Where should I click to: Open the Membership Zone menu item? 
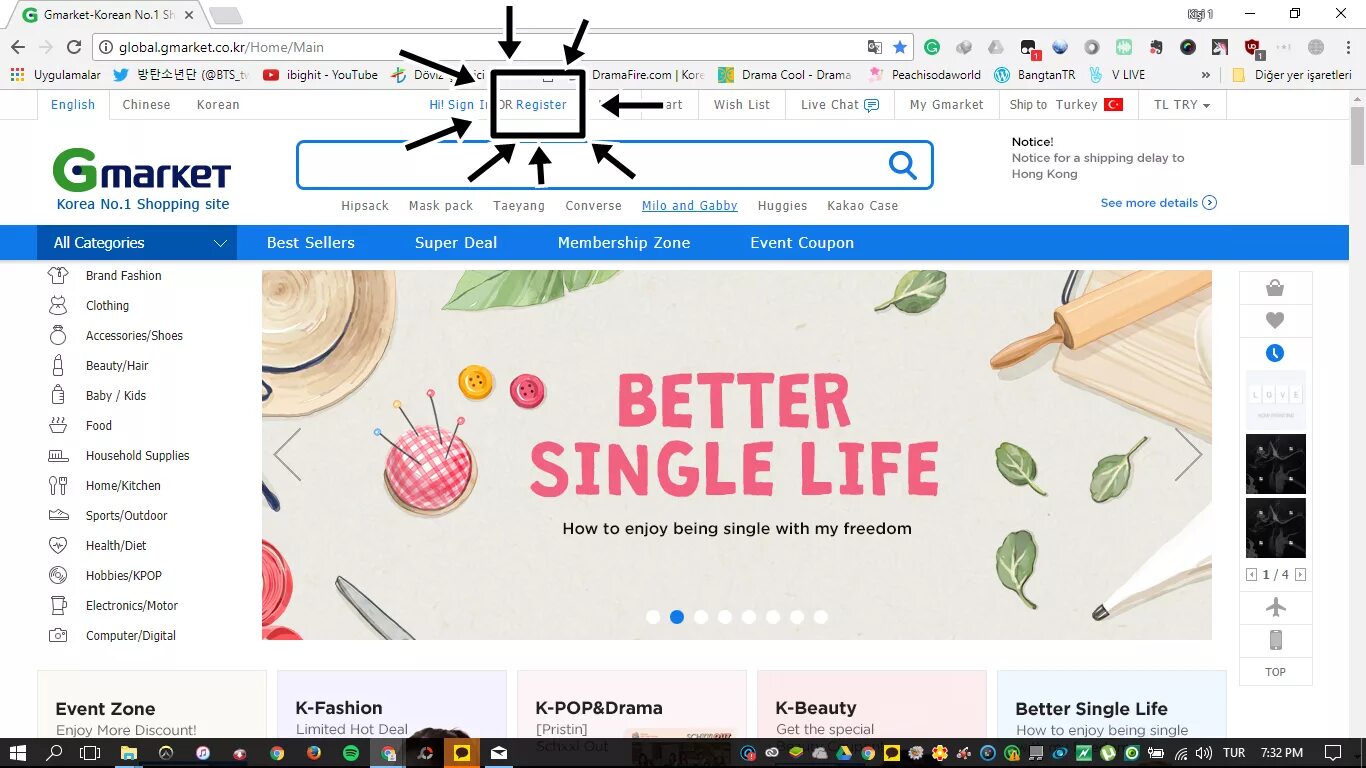click(x=624, y=243)
